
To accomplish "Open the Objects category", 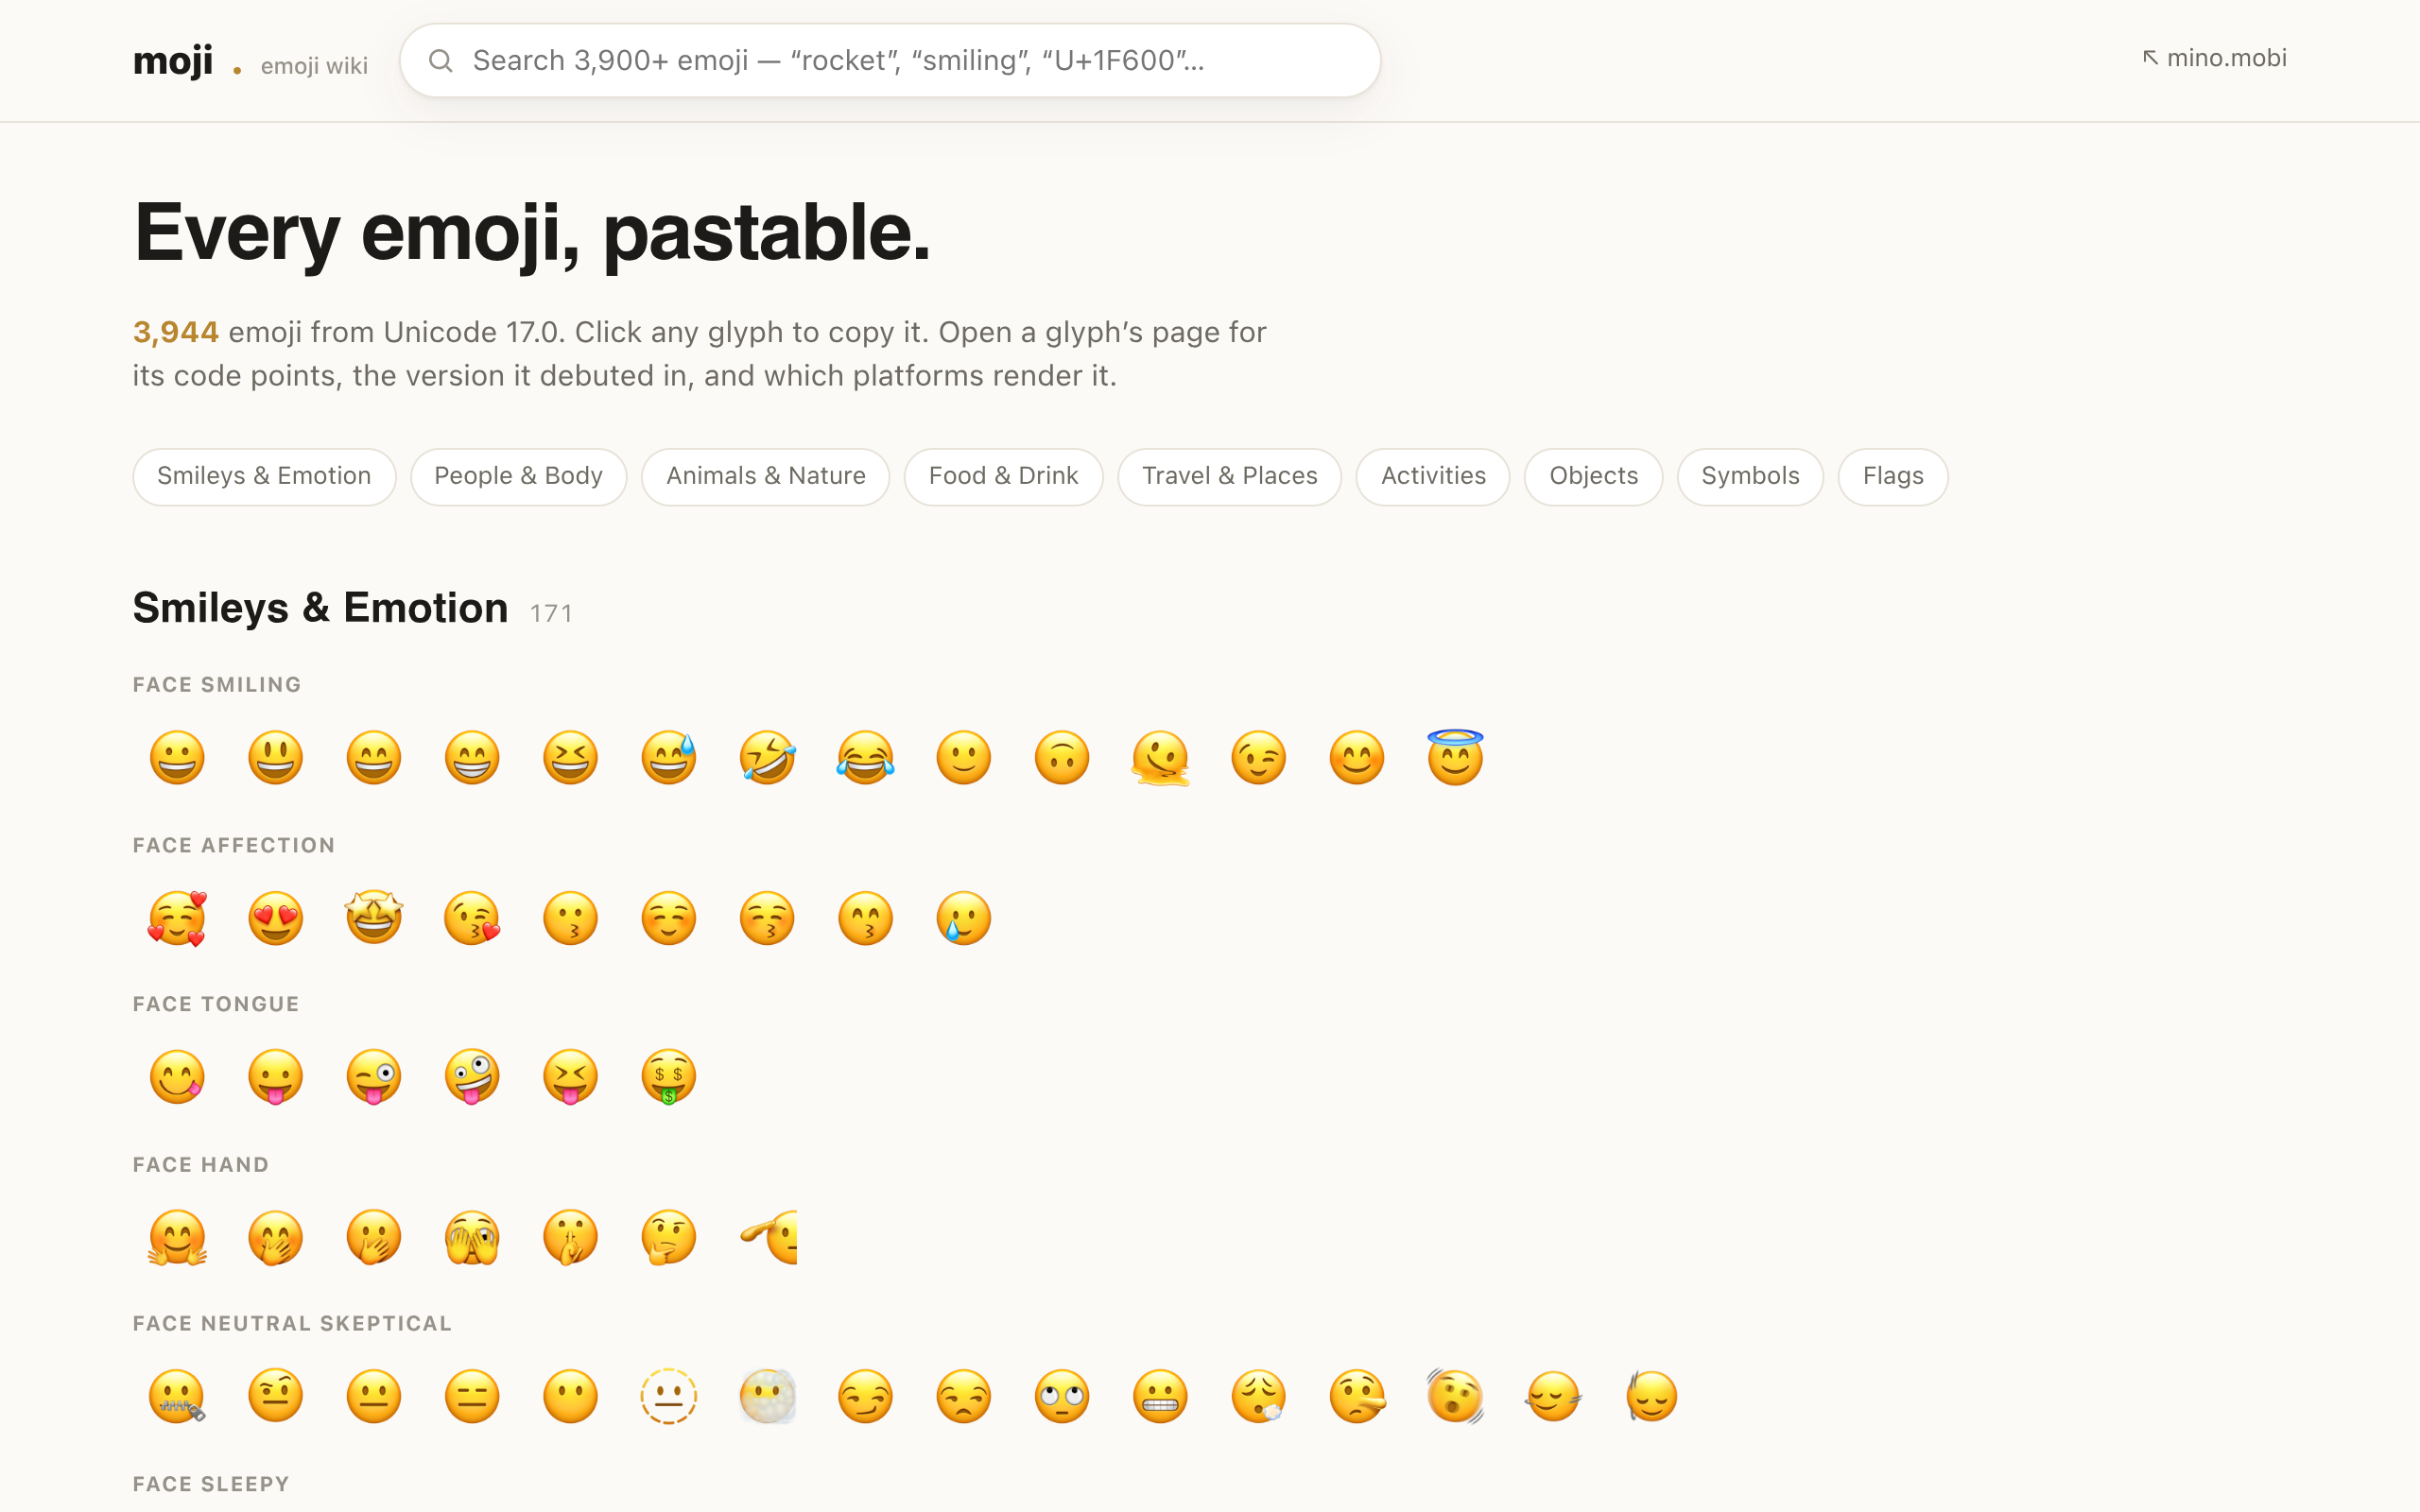I will click(1593, 476).
